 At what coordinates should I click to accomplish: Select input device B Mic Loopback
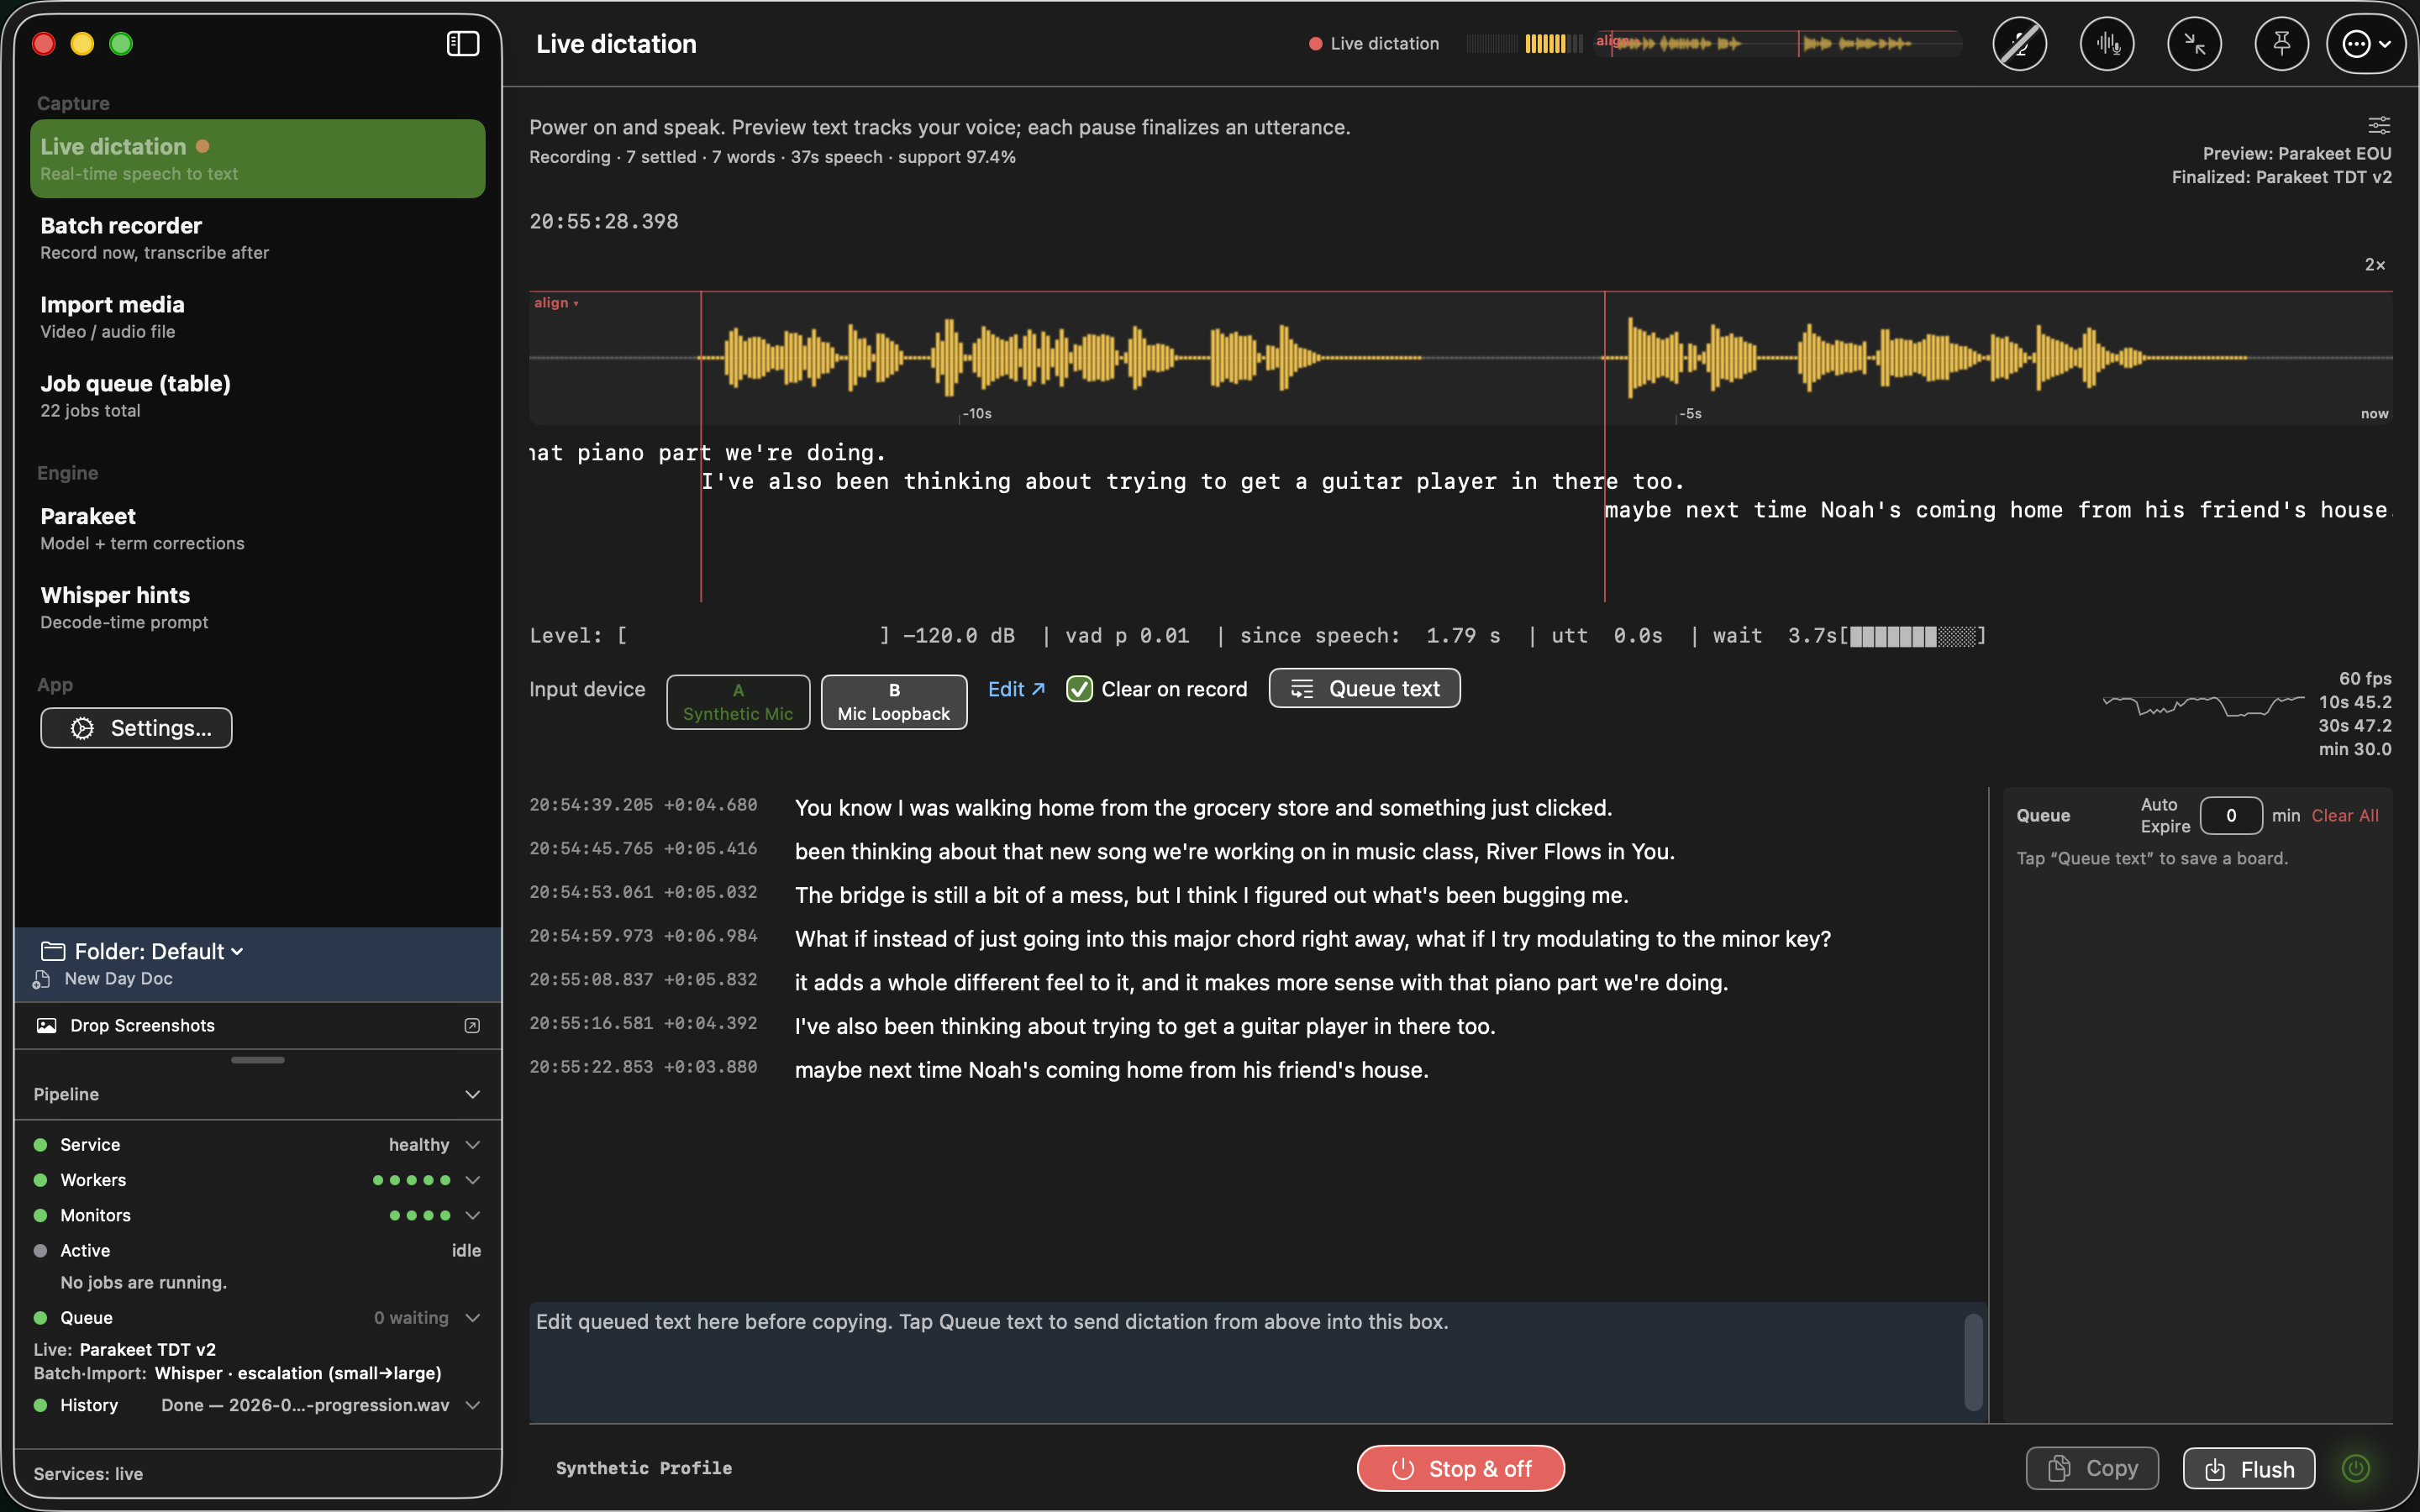(x=894, y=702)
